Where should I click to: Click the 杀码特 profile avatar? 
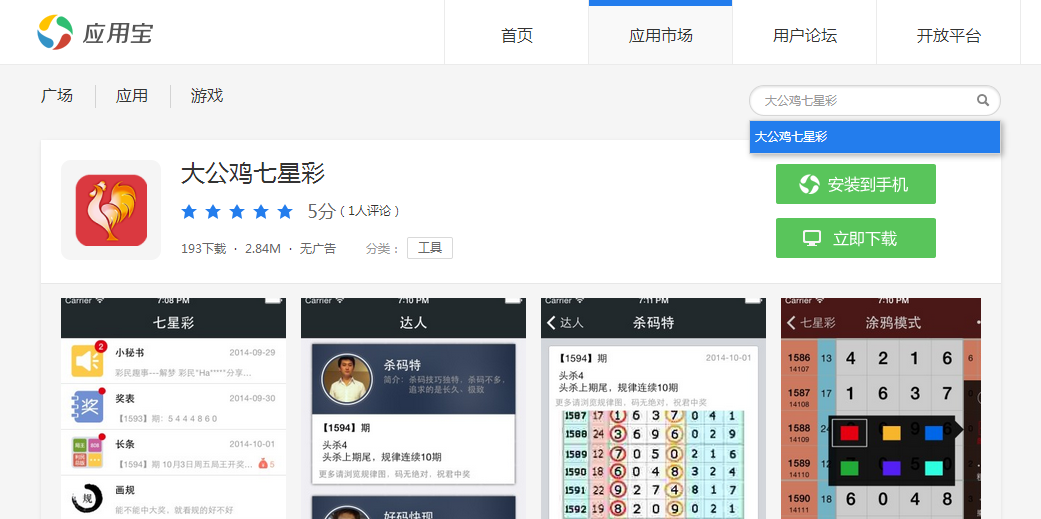pyautogui.click(x=347, y=378)
